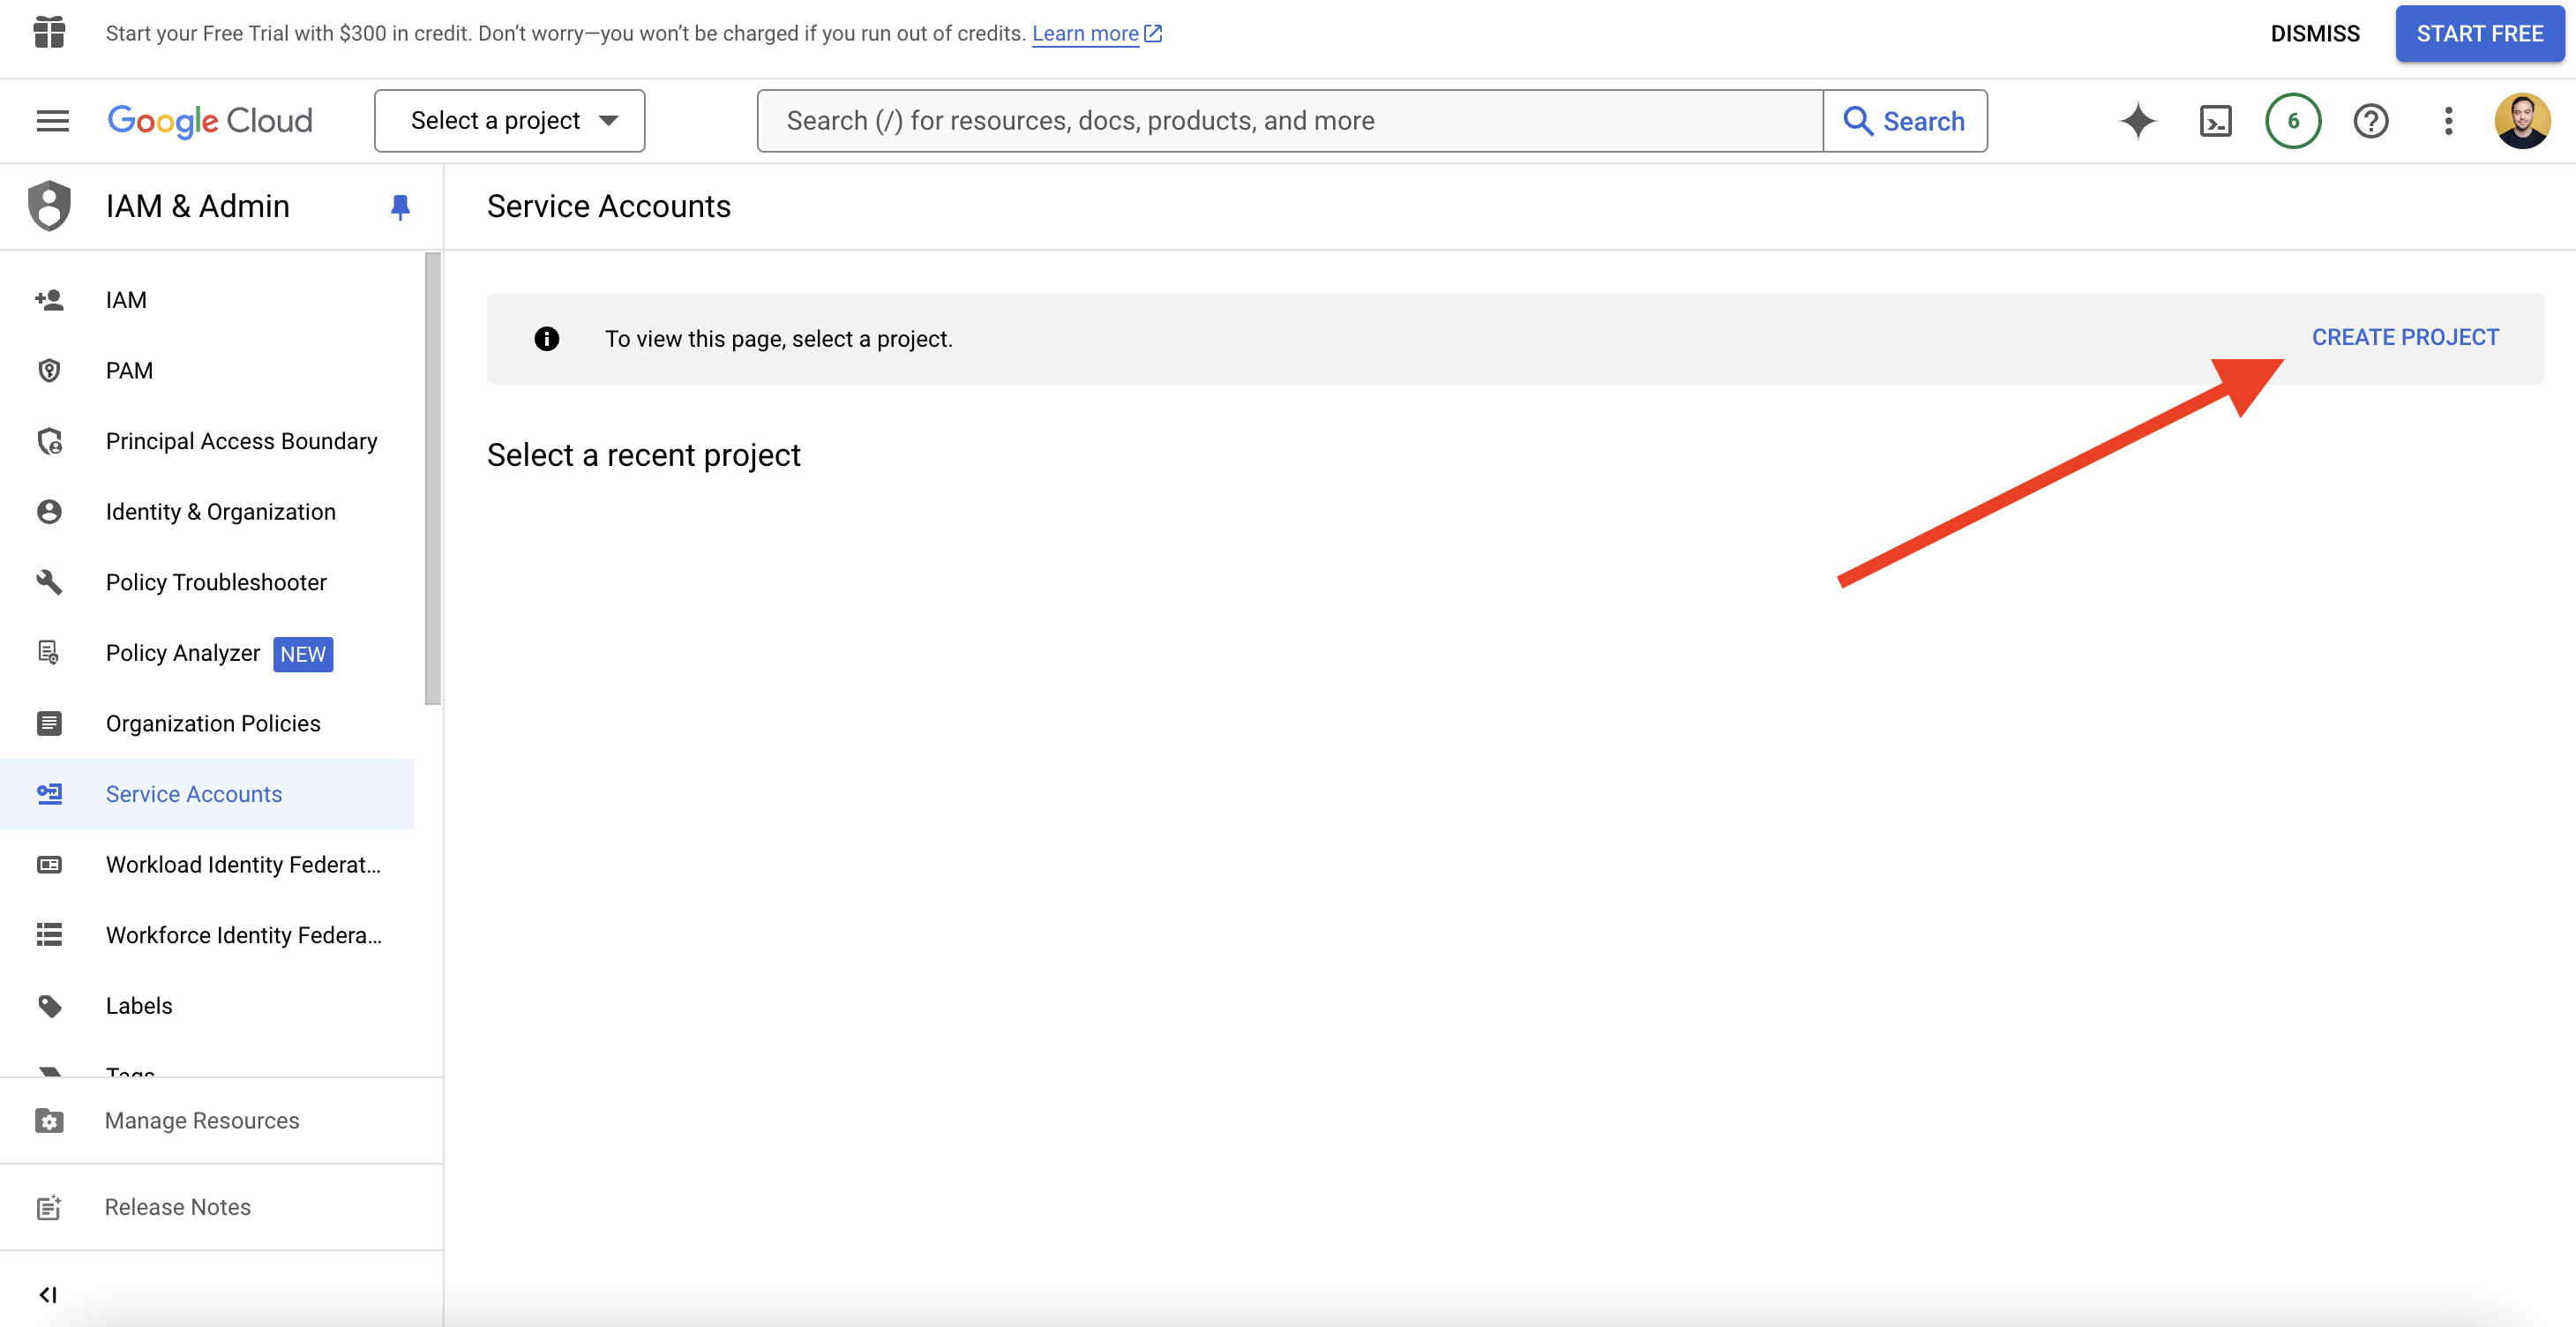Go to Workload Identity Federation
Viewport: 2576px width, 1327px height.
tap(243, 864)
